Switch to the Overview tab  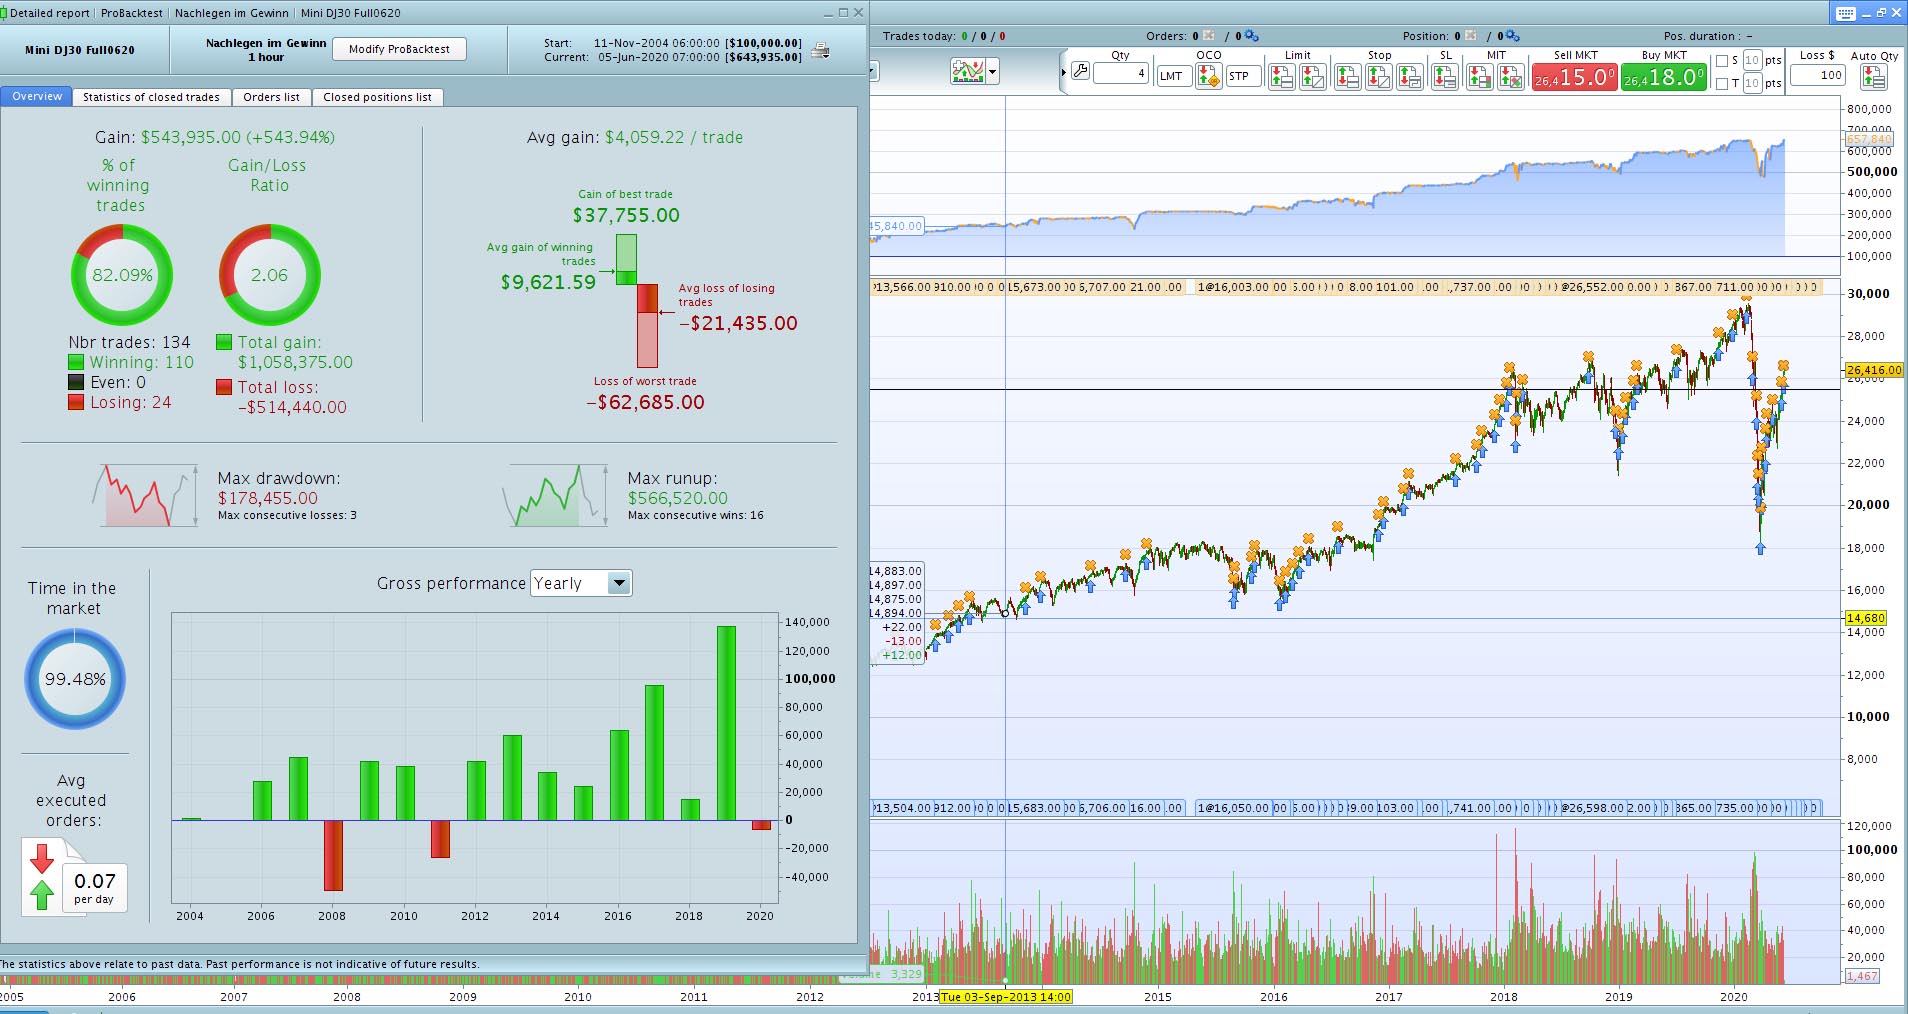[37, 97]
